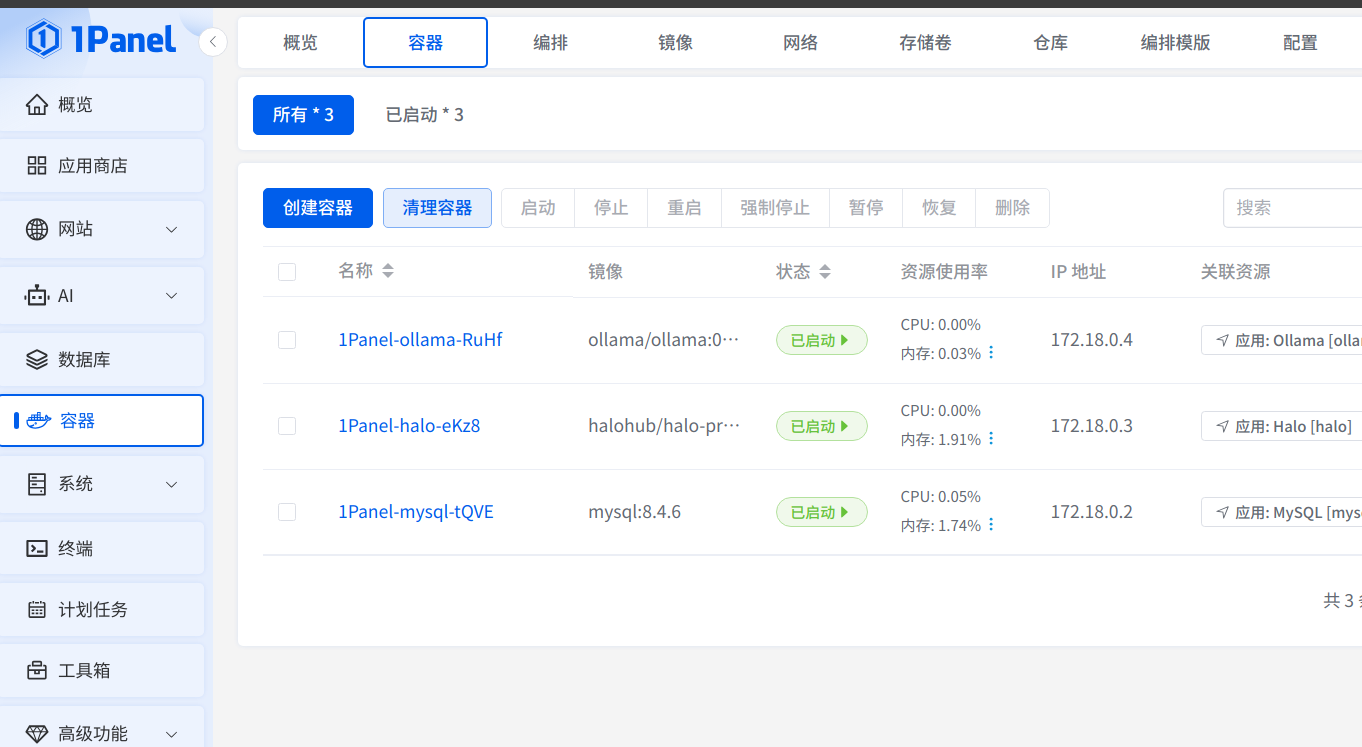Click the calendar icon for 计划任务
This screenshot has height=747, width=1362.
point(37,609)
